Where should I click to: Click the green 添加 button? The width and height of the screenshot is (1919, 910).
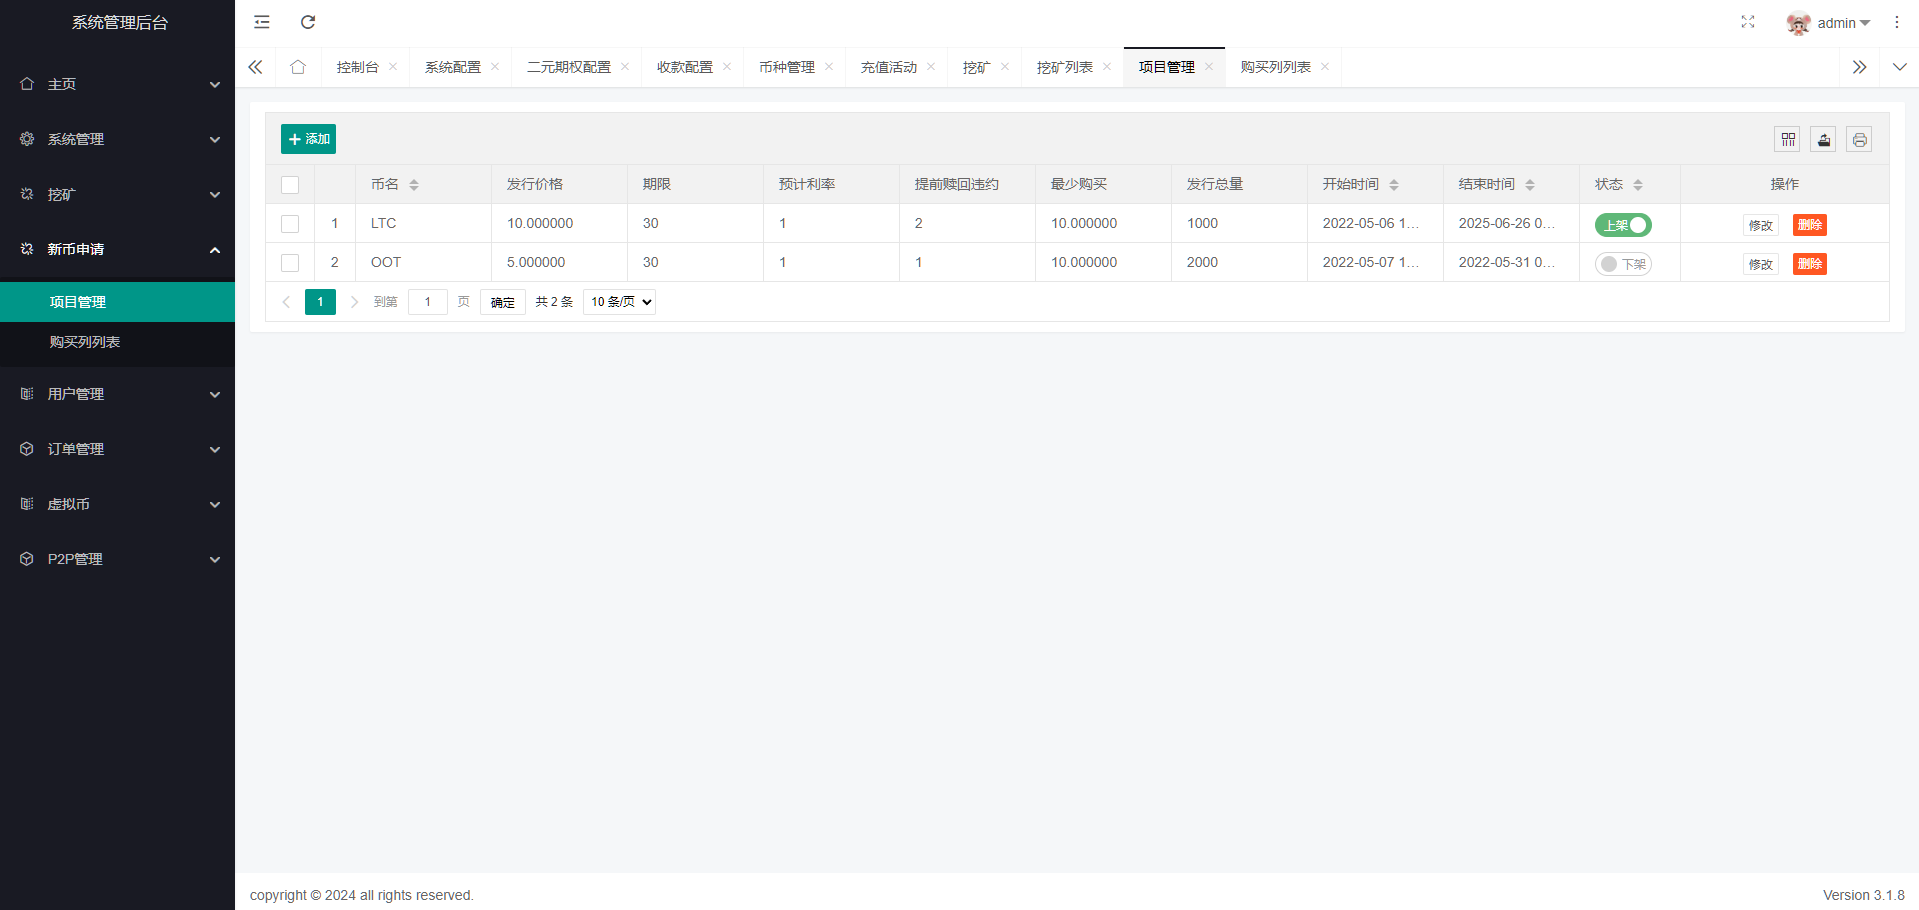[308, 139]
